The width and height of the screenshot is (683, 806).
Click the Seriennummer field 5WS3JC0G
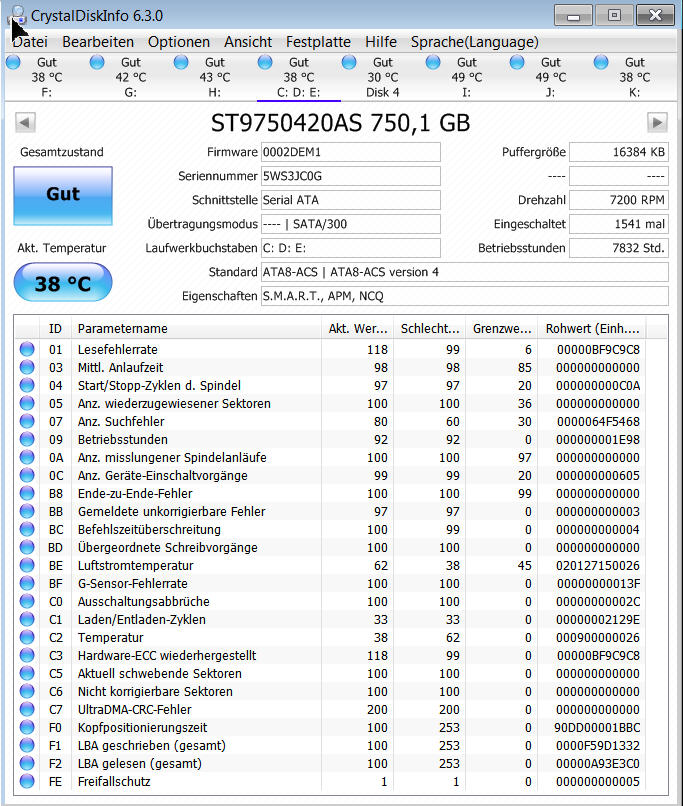pos(350,176)
